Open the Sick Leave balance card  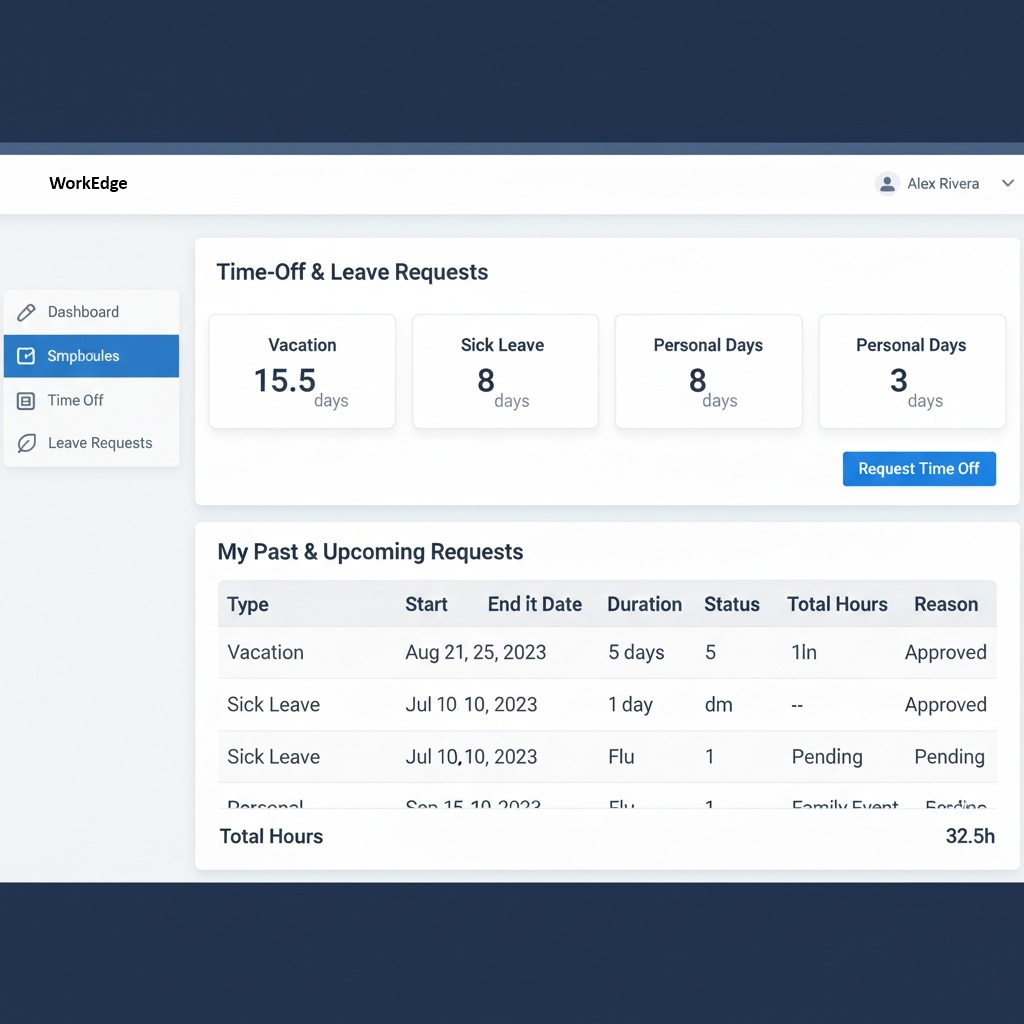pos(505,372)
